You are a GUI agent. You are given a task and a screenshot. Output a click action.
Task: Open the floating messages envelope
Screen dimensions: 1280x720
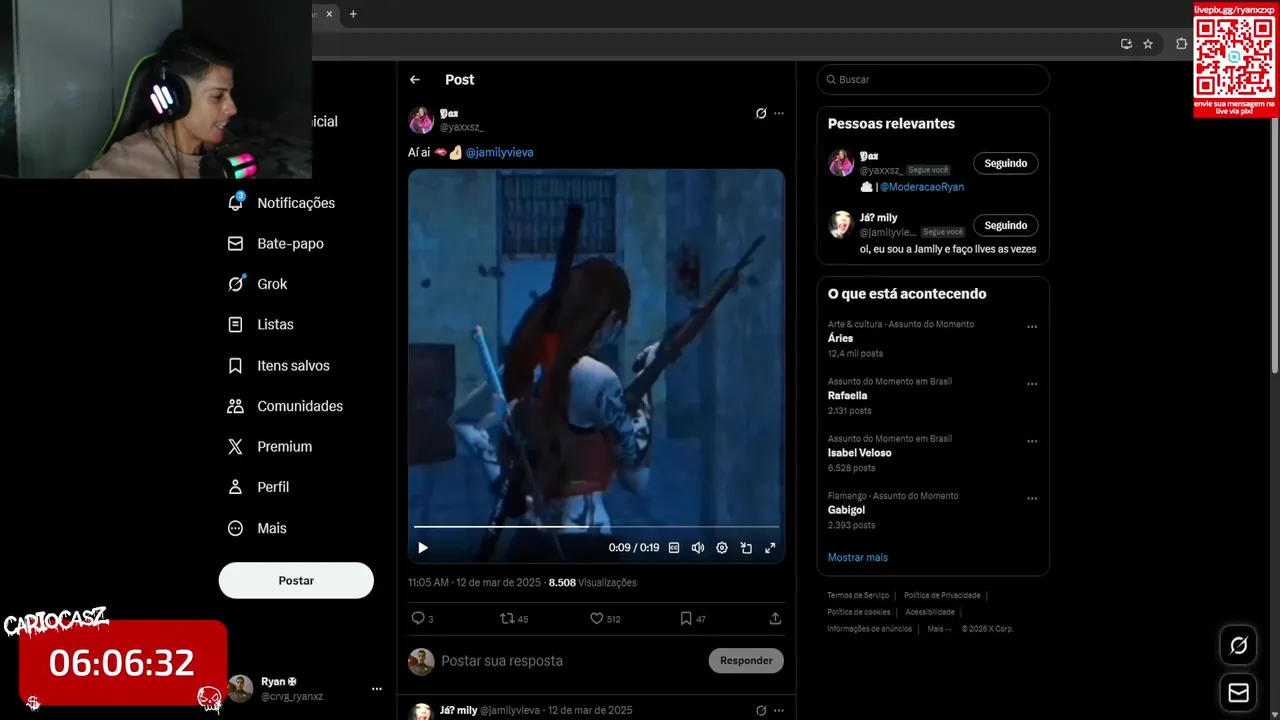1238,693
